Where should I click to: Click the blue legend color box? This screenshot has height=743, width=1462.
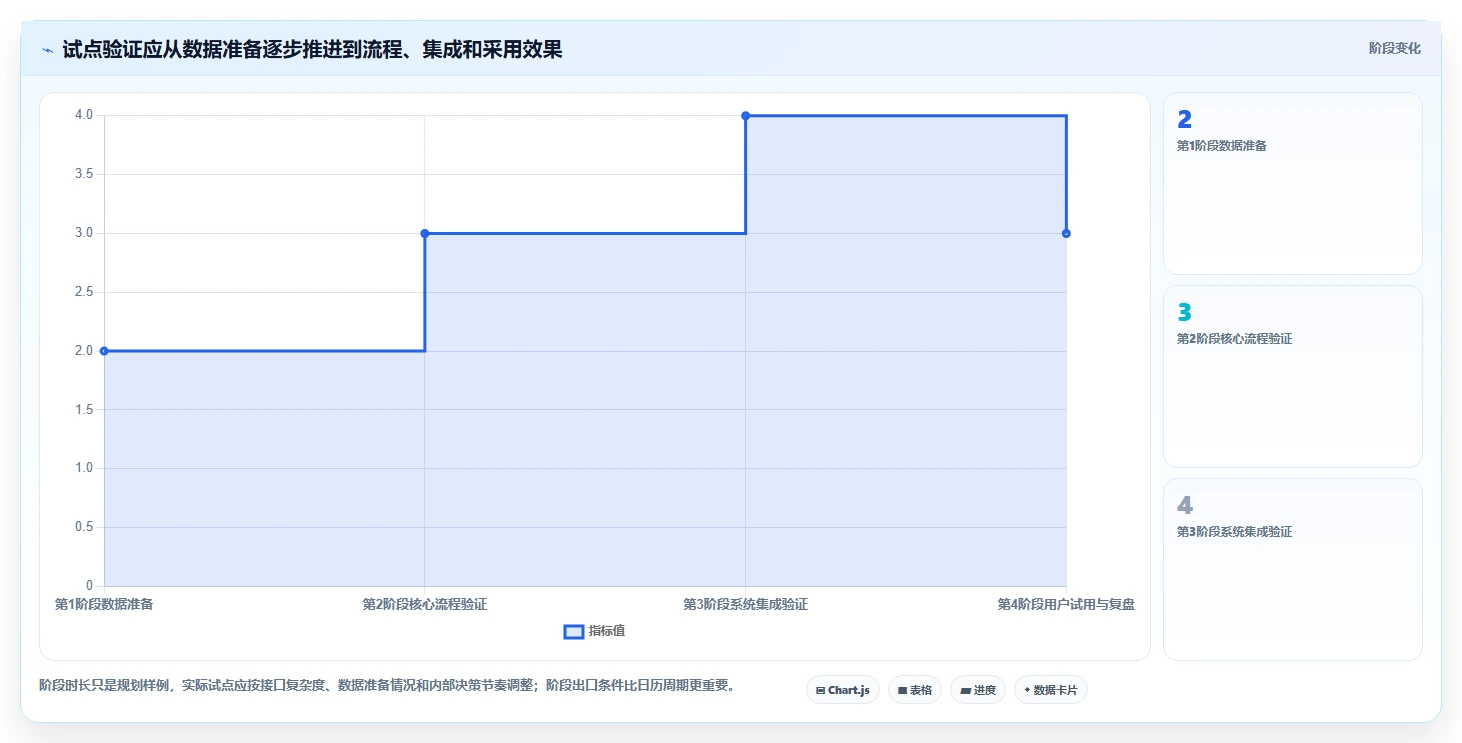574,631
